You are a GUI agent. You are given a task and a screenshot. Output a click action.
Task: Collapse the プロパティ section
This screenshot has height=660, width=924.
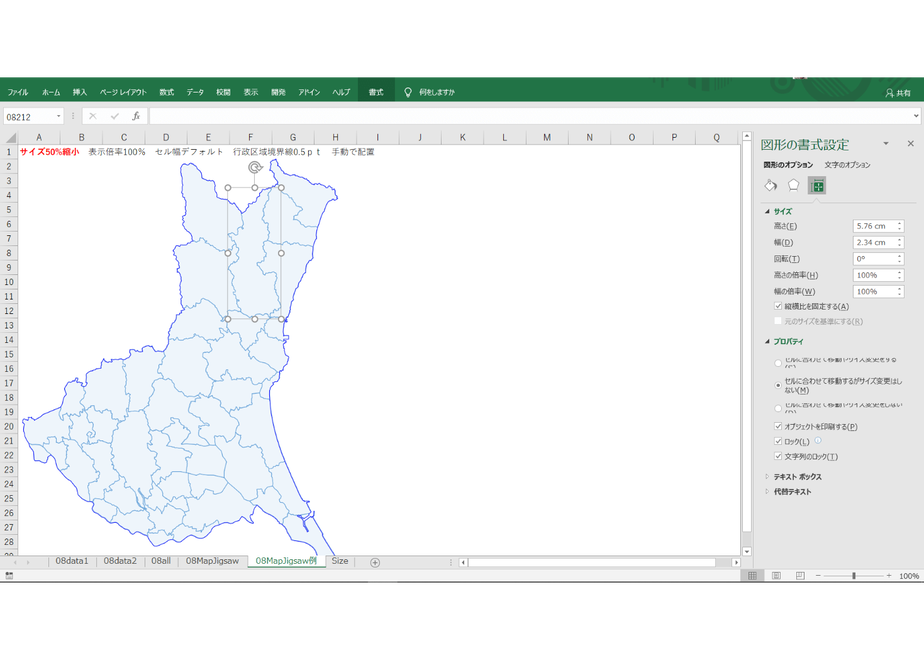(x=767, y=341)
